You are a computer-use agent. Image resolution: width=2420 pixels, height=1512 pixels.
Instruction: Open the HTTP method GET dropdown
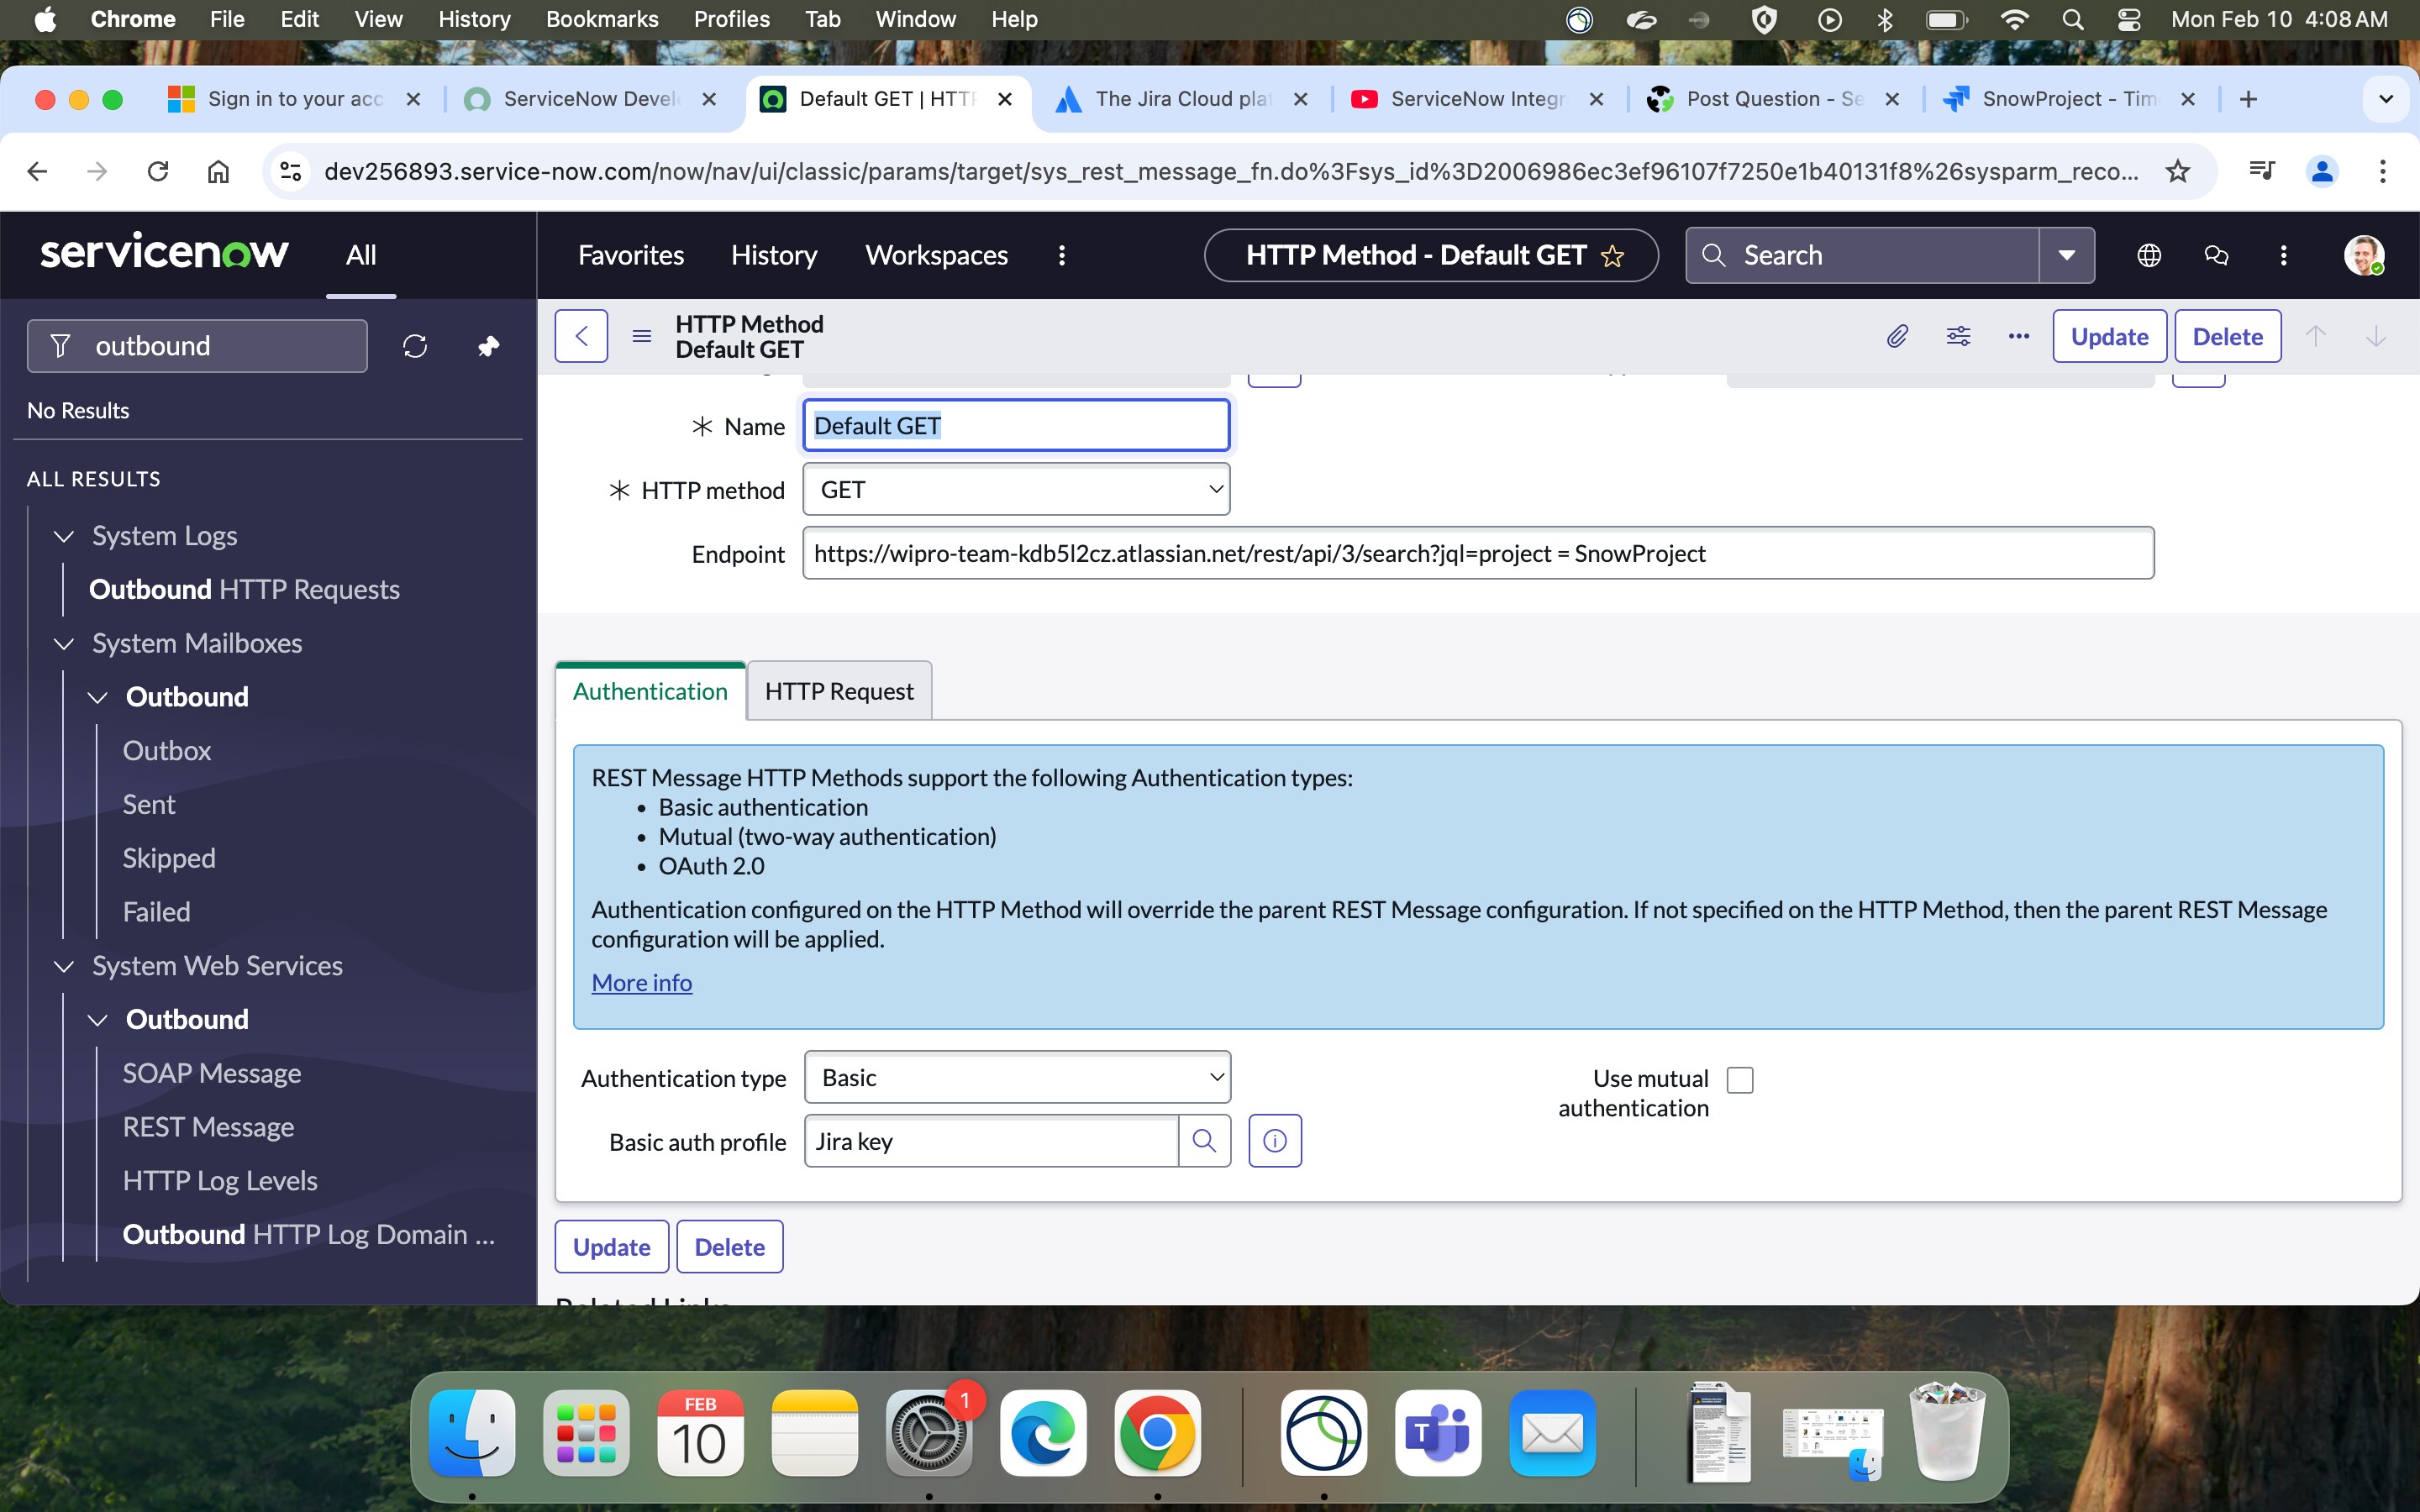point(1016,490)
